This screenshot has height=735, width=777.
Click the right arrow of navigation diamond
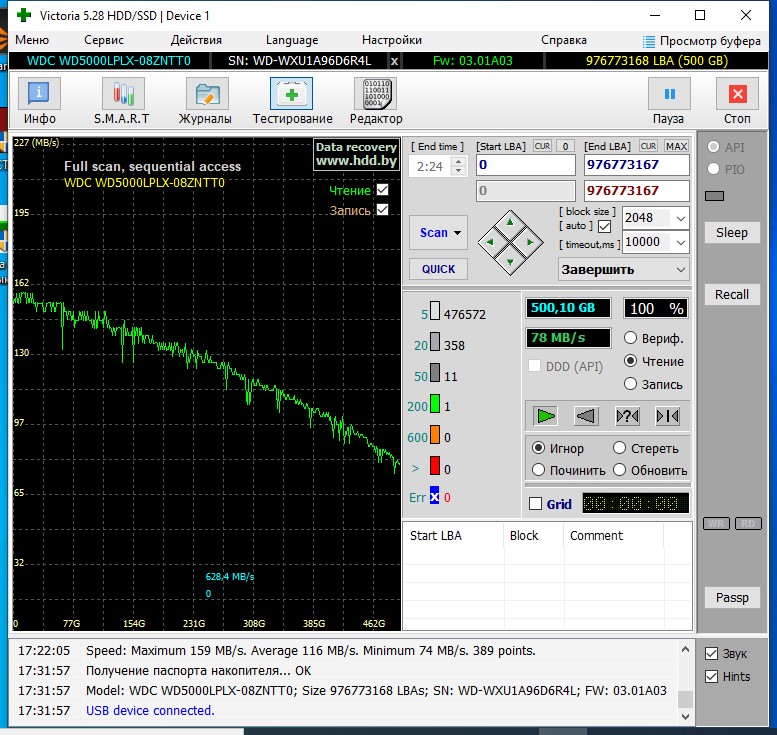click(x=531, y=242)
